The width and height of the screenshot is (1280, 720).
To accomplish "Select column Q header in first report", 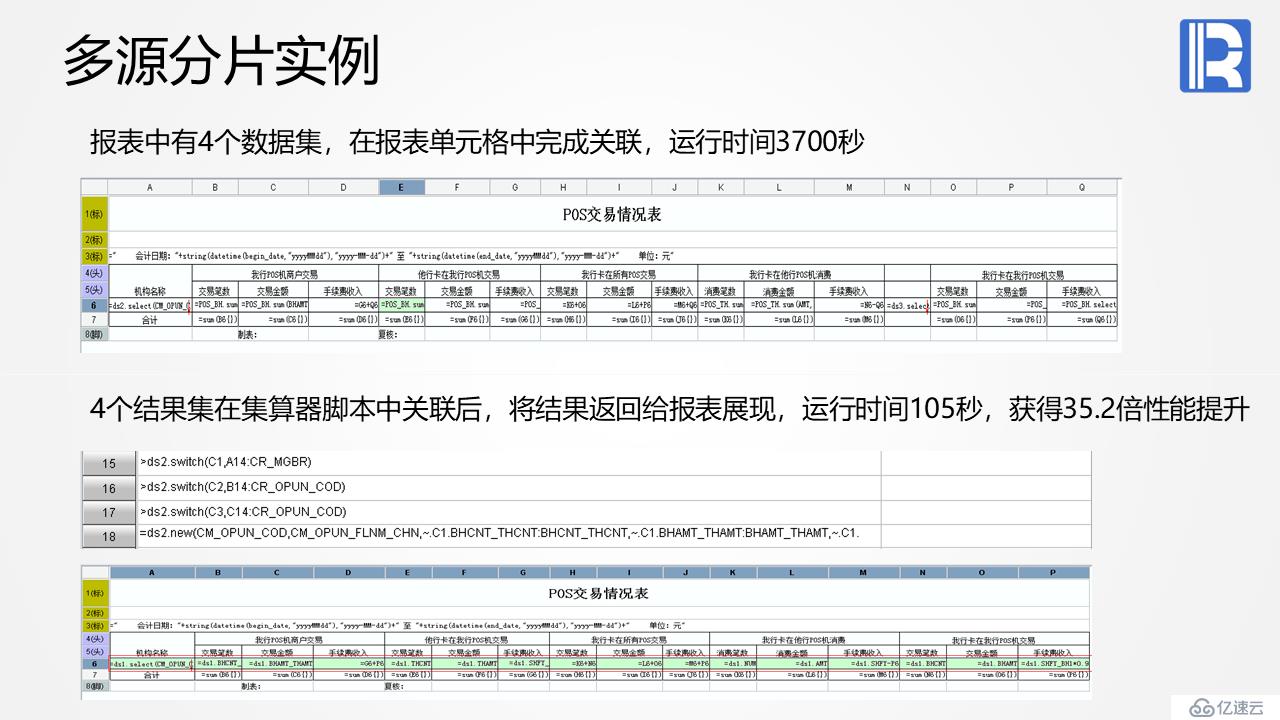I will point(1082,187).
